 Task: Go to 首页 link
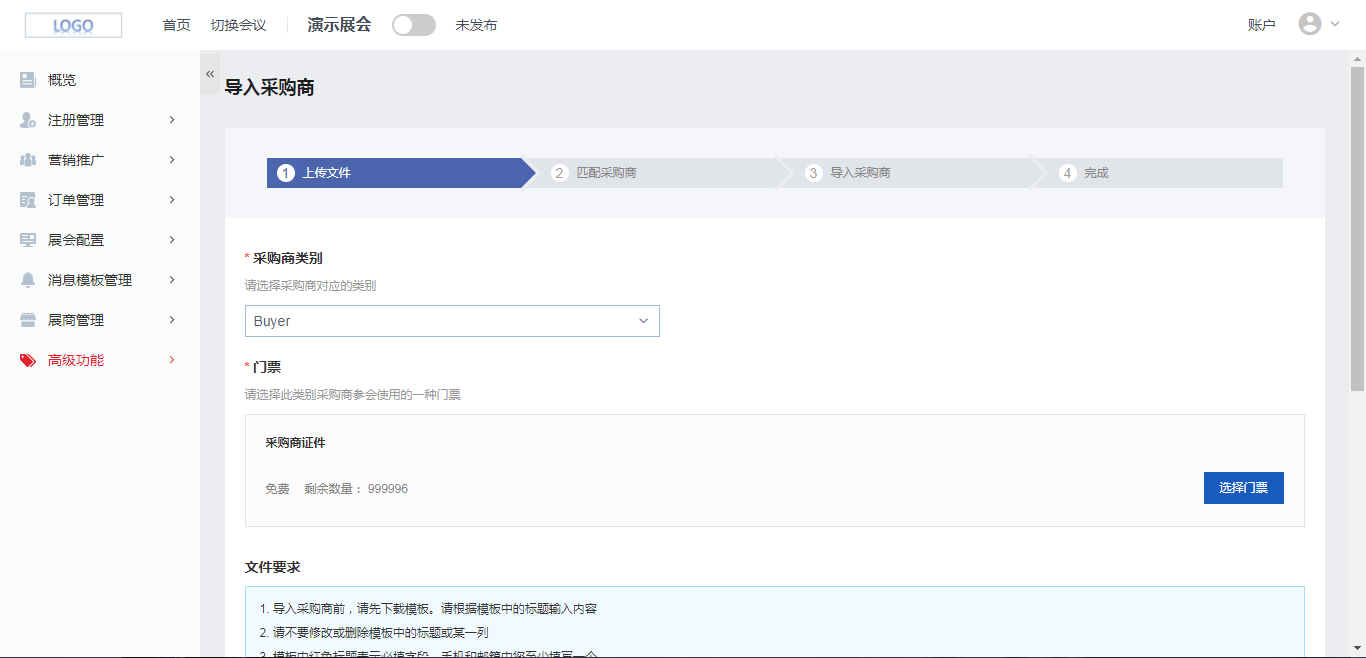(x=176, y=25)
